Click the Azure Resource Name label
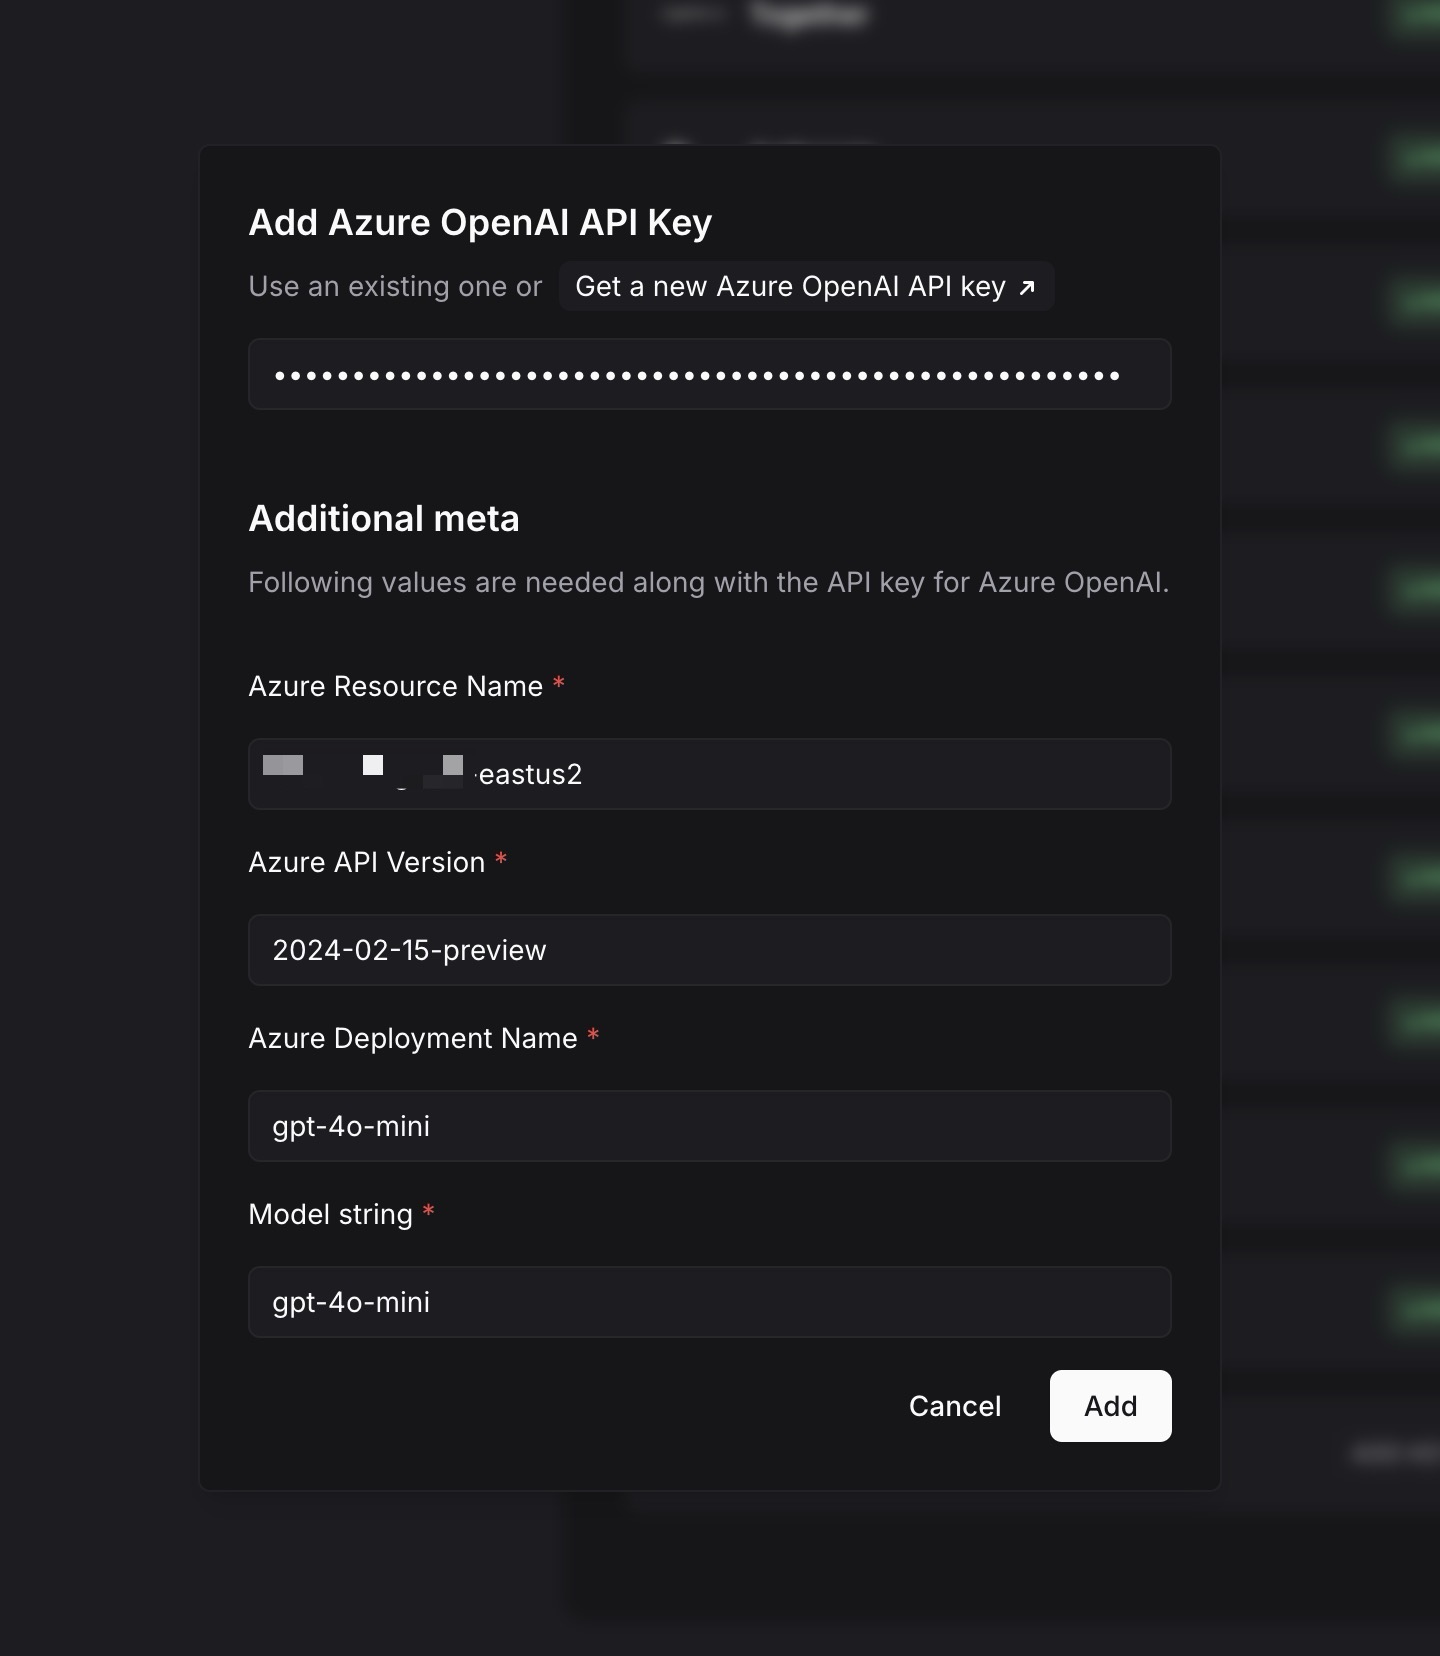 coord(396,686)
